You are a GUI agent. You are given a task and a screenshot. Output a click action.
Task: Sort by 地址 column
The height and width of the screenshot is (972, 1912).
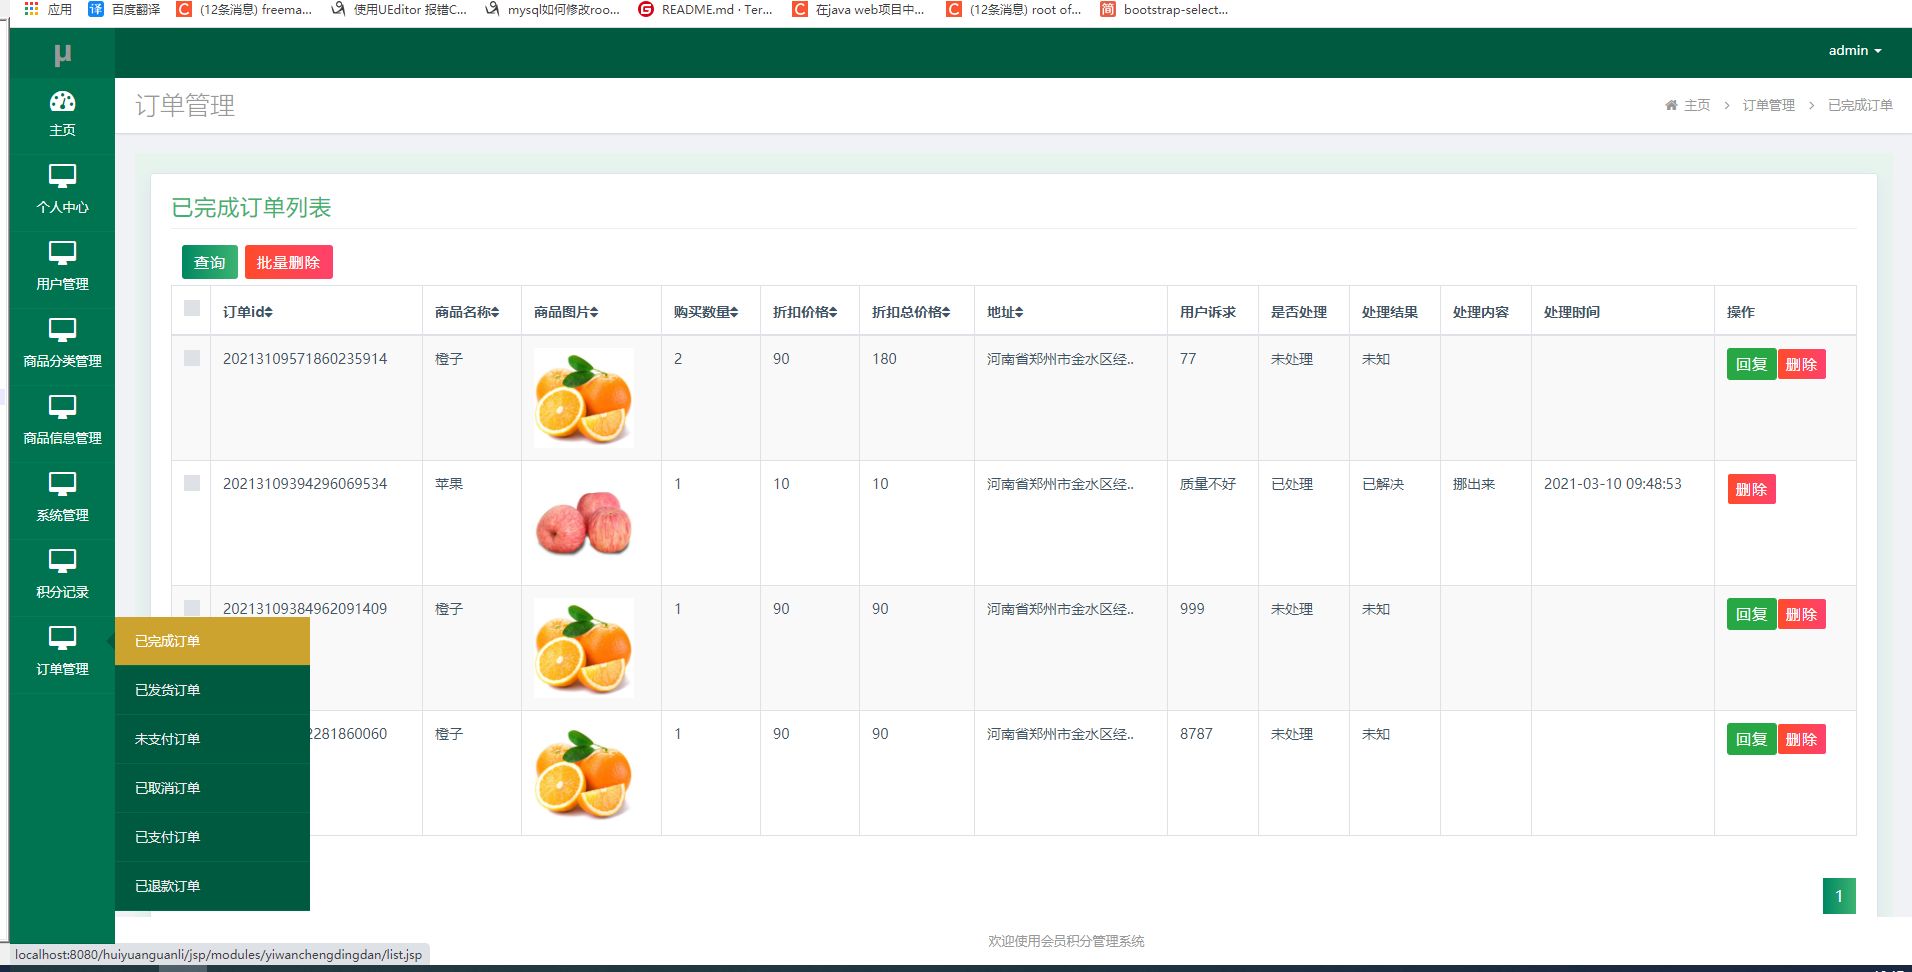pyautogui.click(x=1004, y=312)
